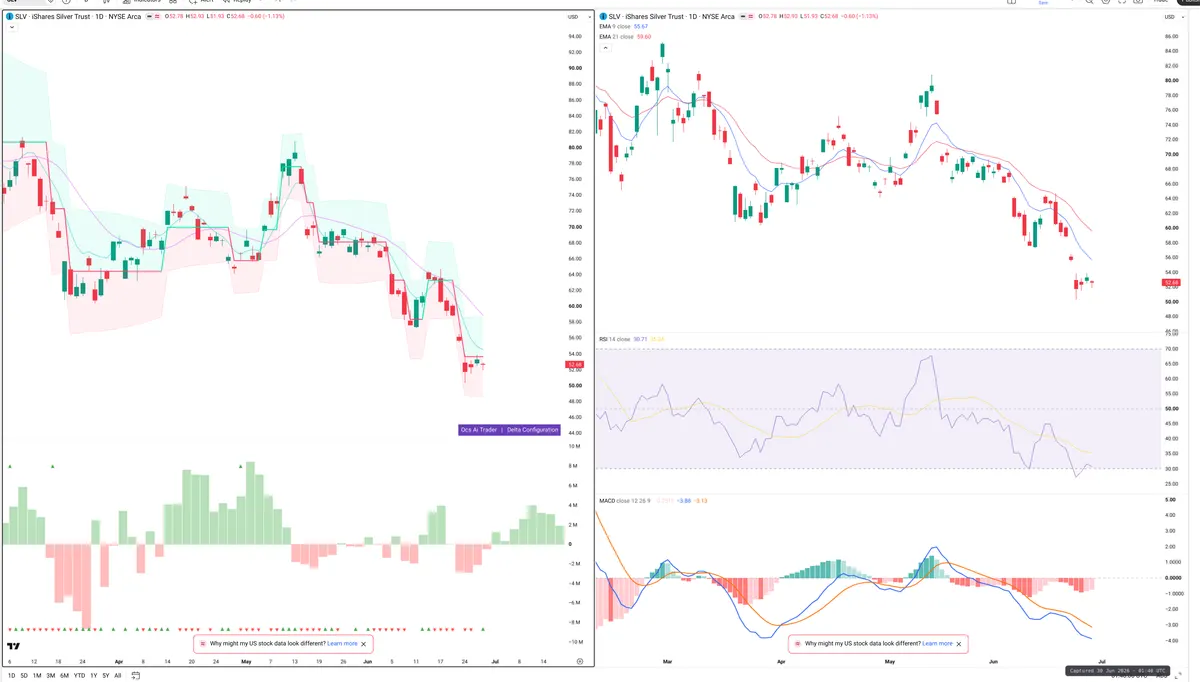
Task: Select the EMA 9 close legend entry
Action: 625,27
